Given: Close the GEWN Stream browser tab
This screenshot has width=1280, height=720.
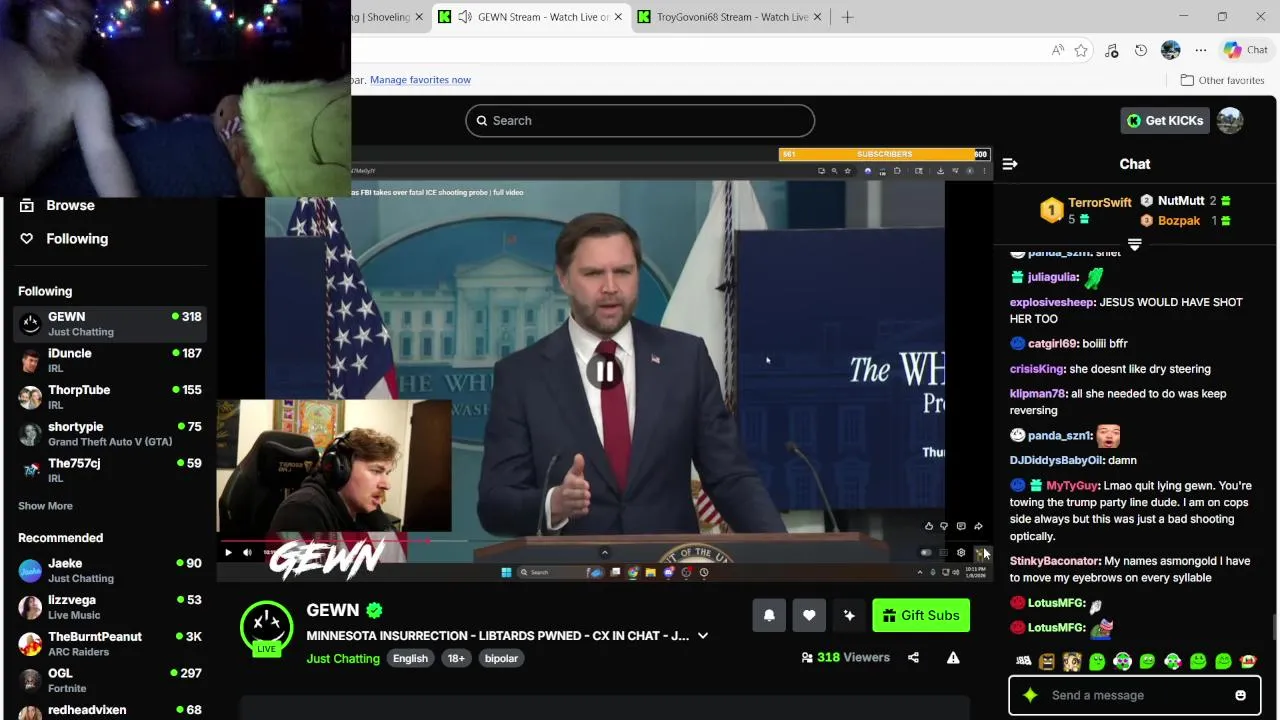Looking at the screenshot, I should tap(618, 17).
